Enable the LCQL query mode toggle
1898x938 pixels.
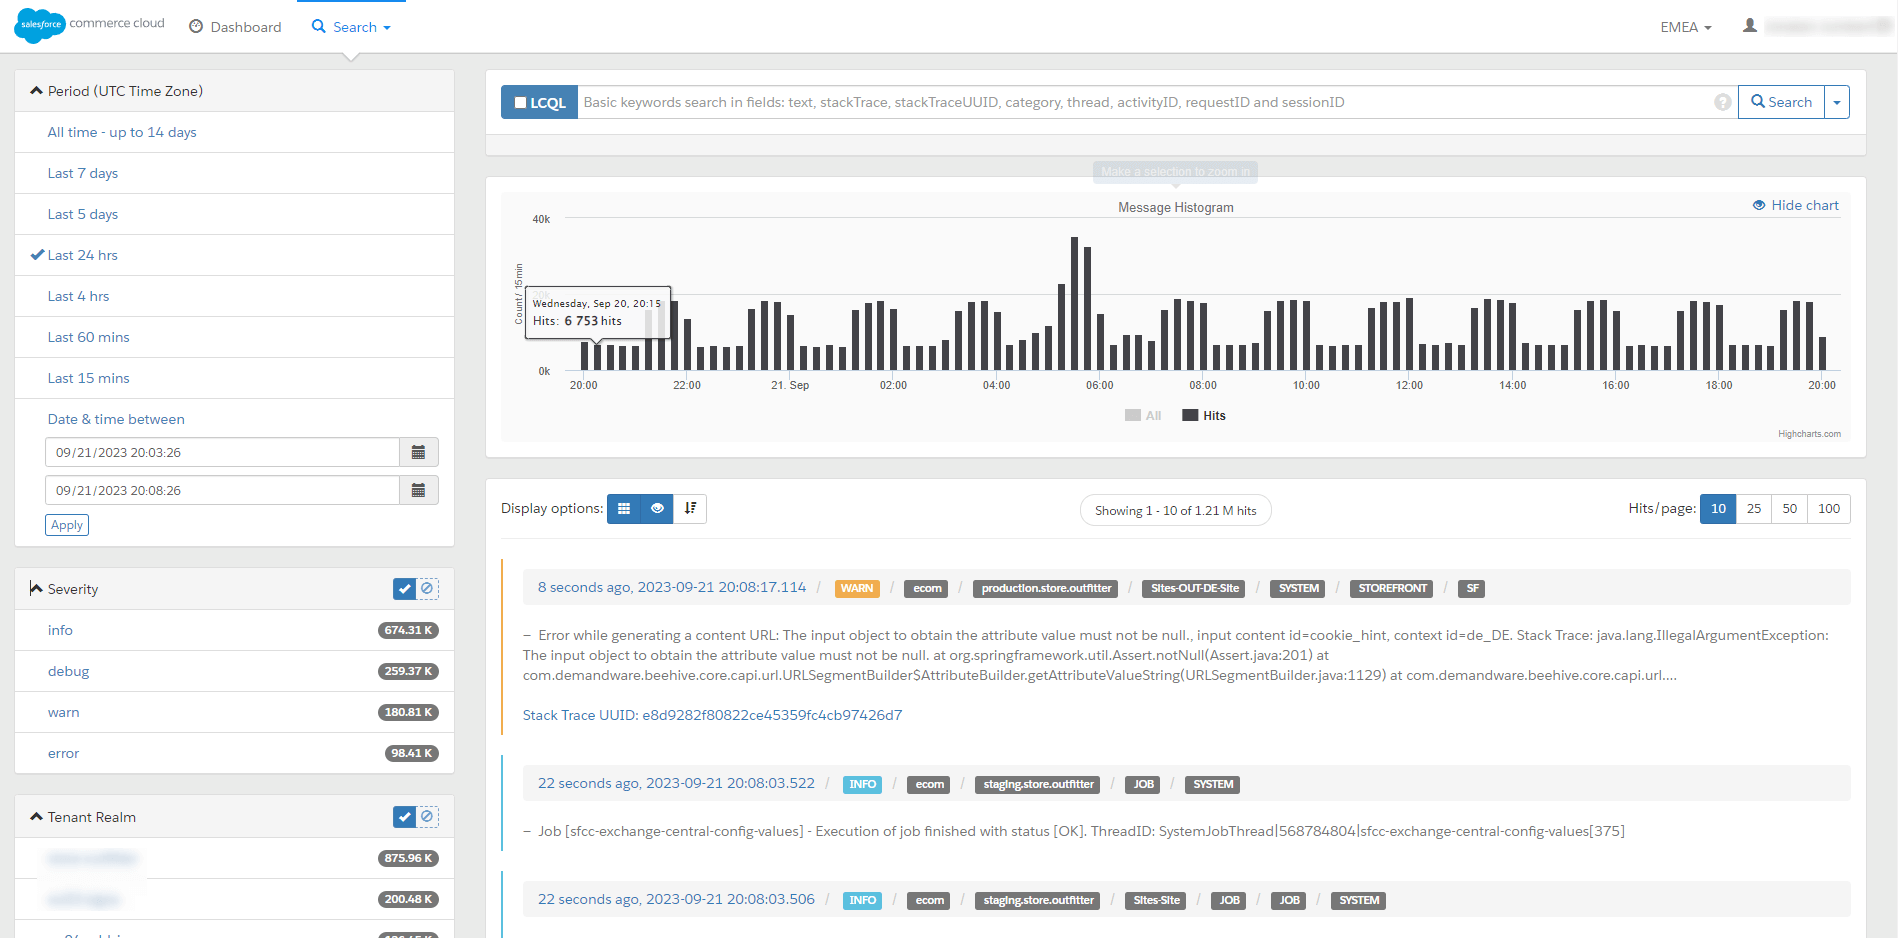coord(538,101)
